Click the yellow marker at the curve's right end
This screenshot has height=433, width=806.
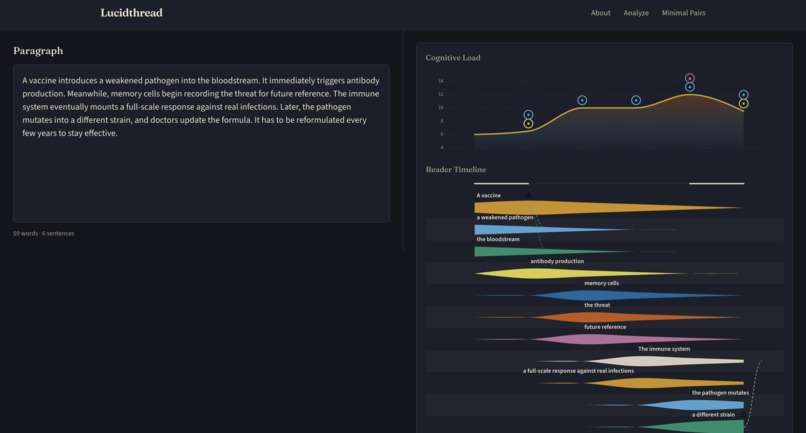(743, 104)
